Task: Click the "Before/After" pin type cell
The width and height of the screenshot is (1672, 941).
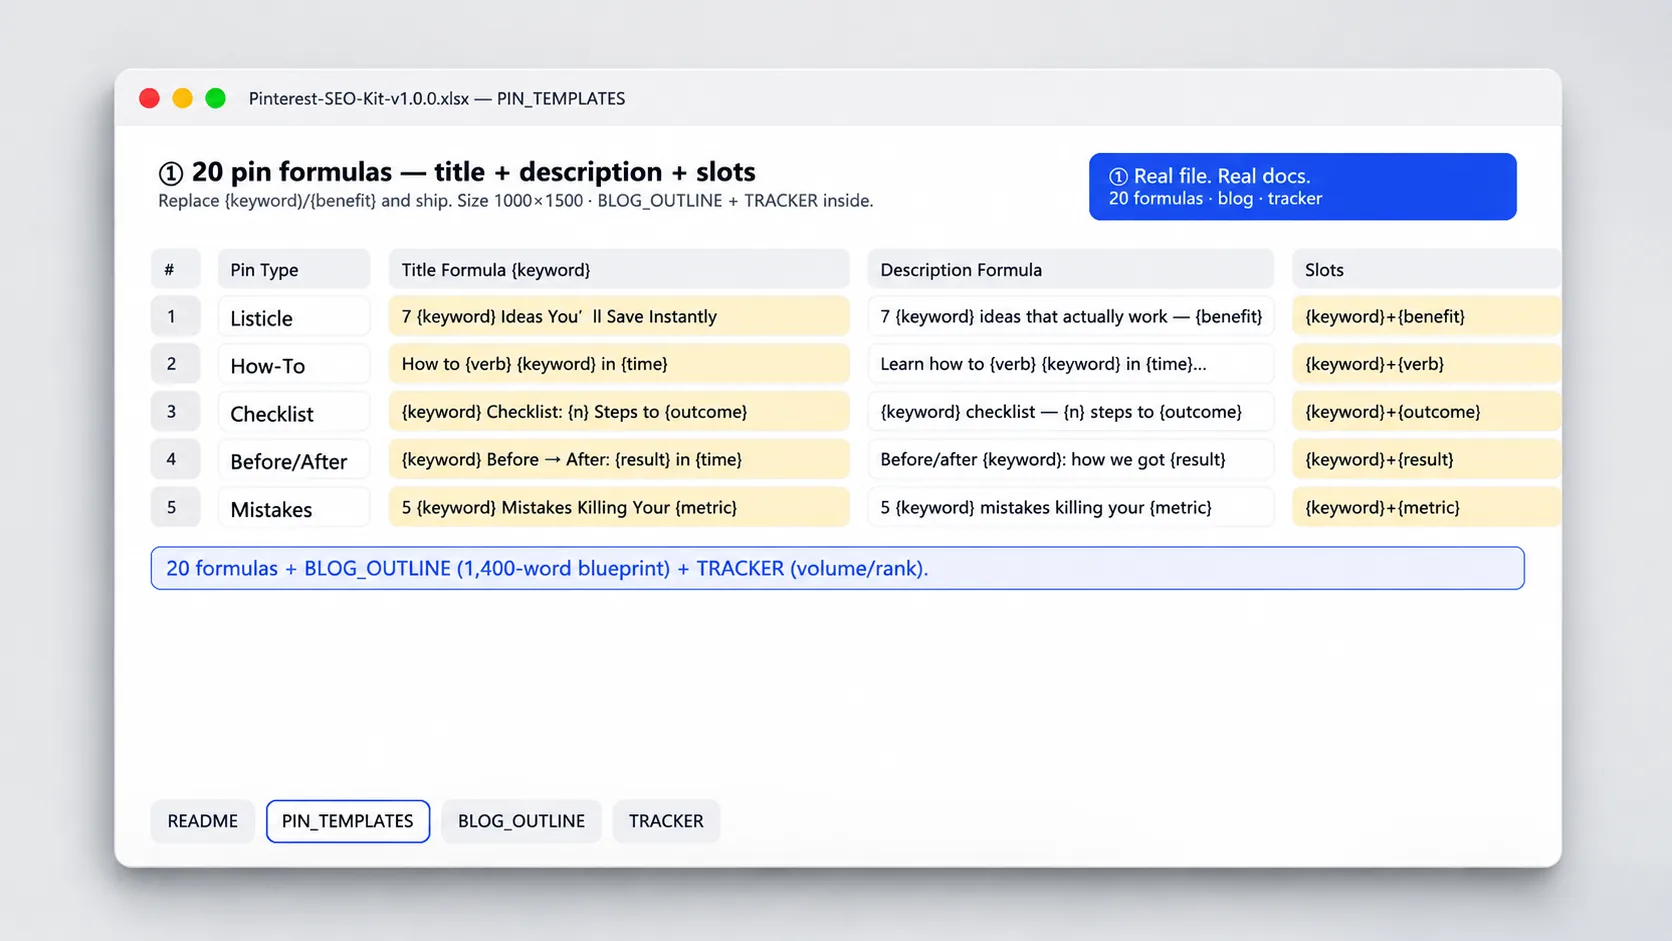Action: pos(294,460)
